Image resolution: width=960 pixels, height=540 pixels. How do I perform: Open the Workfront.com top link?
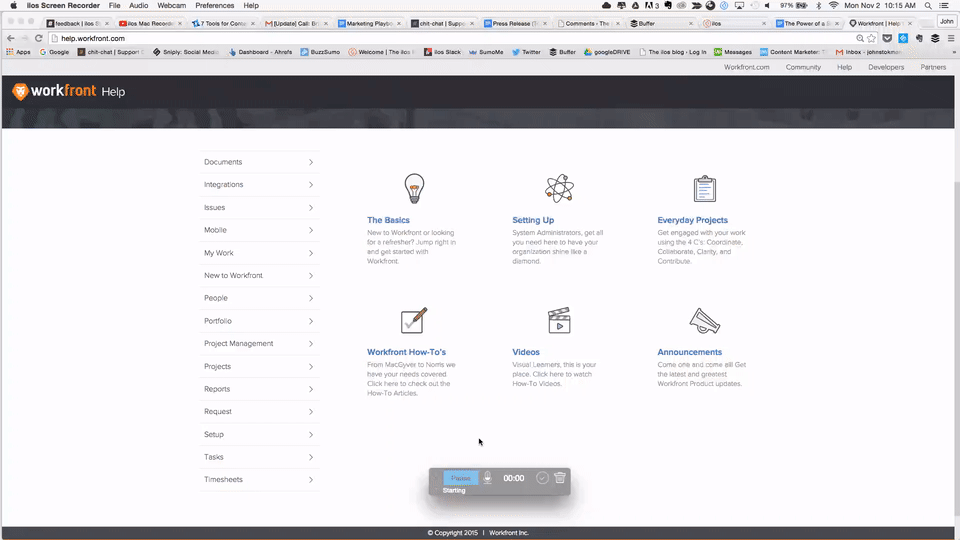(746, 67)
